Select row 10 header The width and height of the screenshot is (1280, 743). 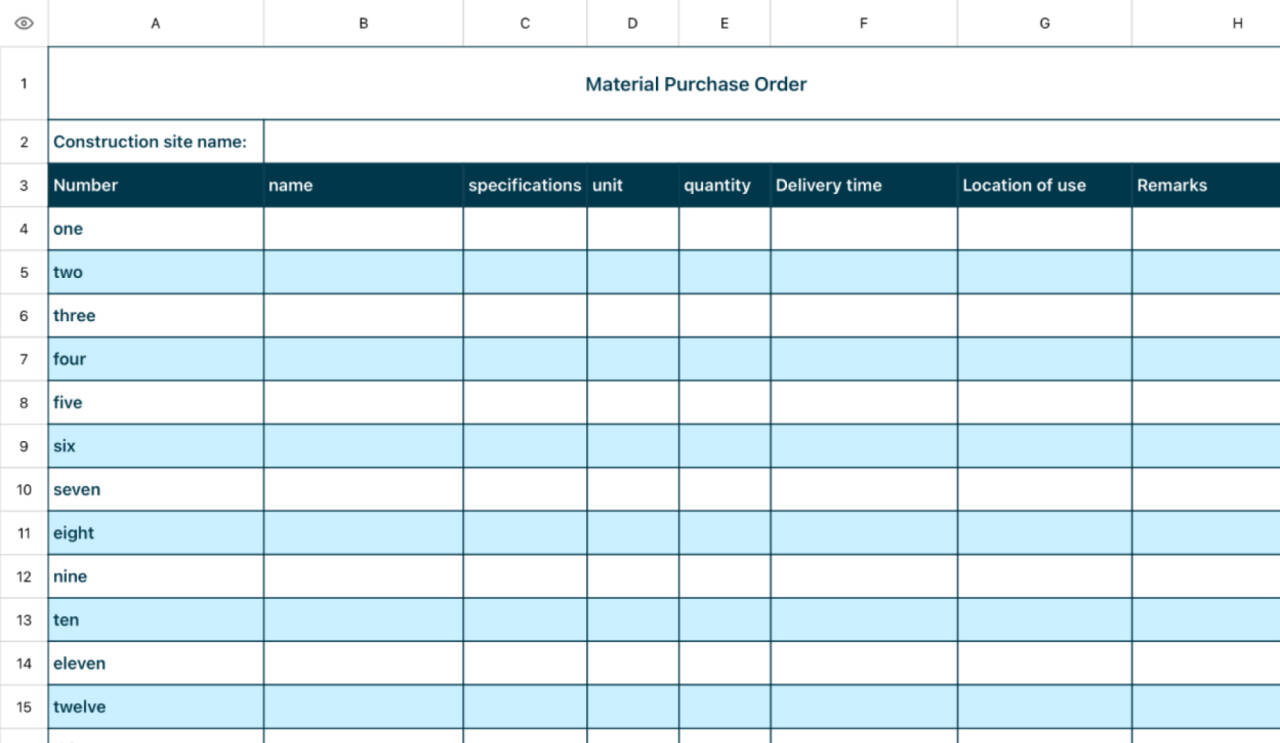point(24,490)
